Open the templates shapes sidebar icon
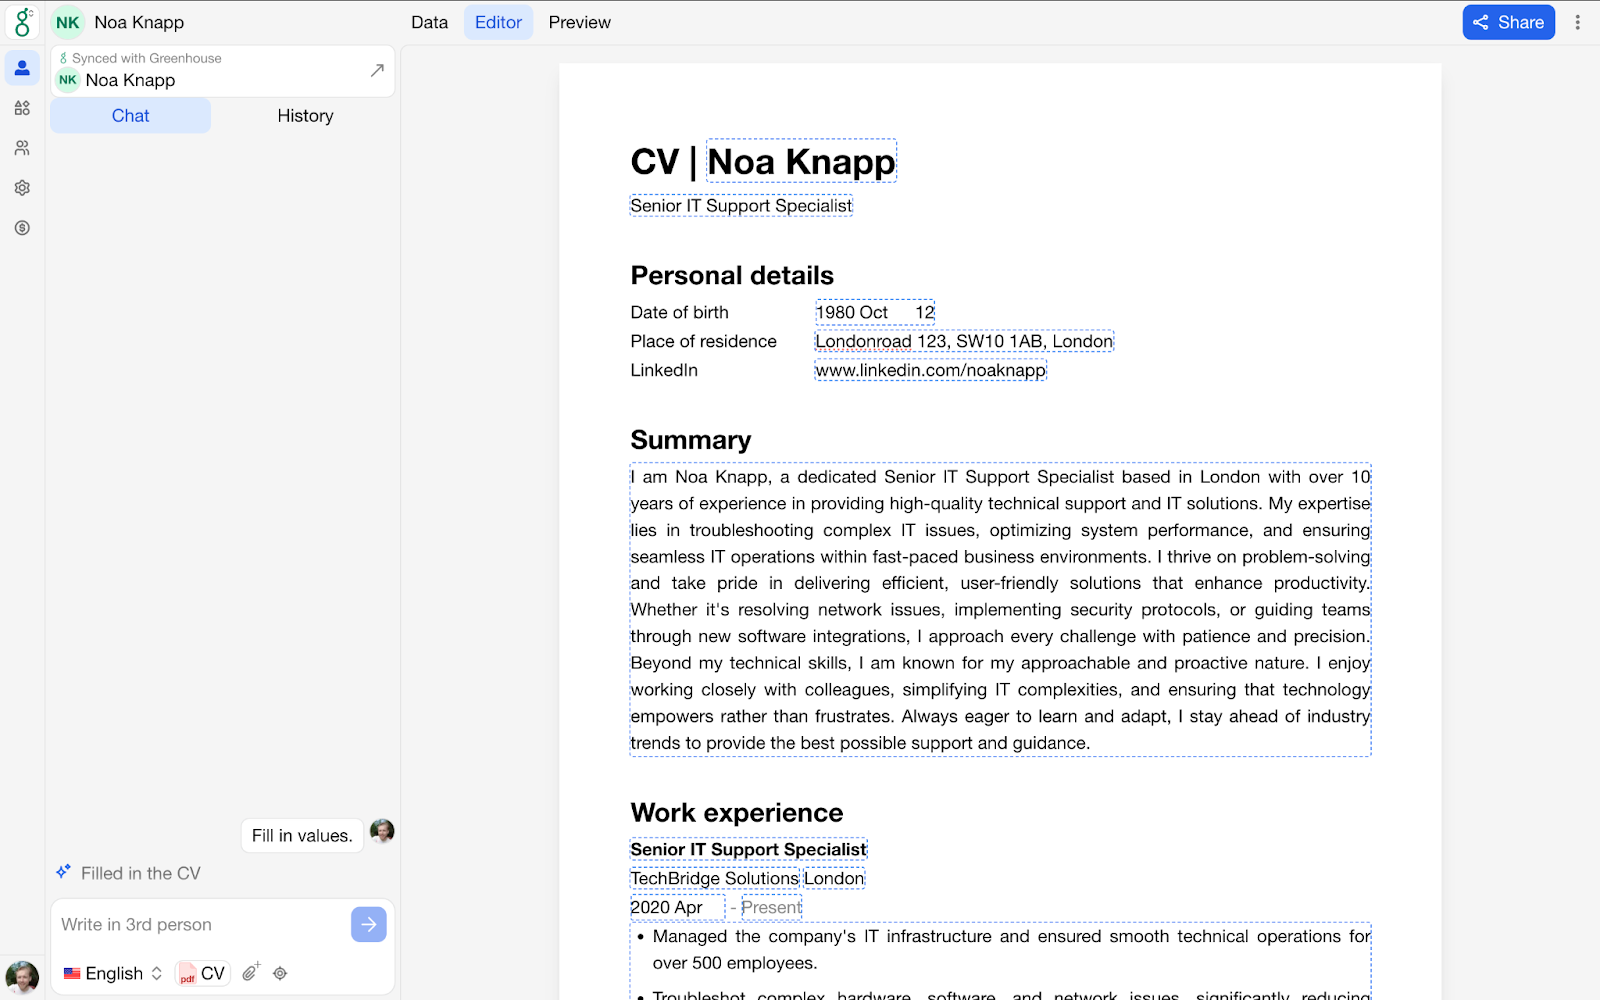 pyautogui.click(x=22, y=108)
